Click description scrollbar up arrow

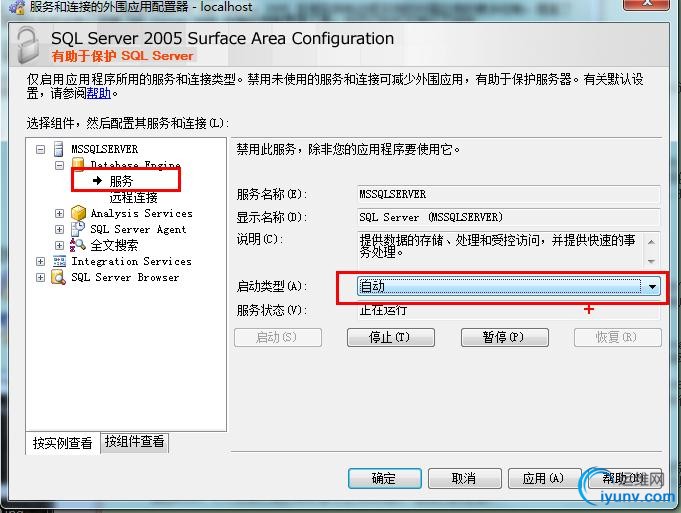[x=651, y=242]
